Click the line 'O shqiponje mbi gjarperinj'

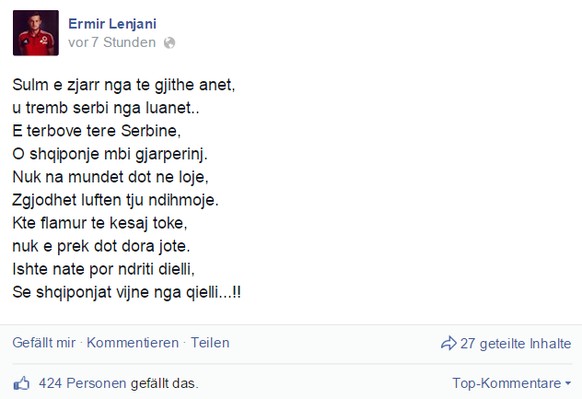110,154
